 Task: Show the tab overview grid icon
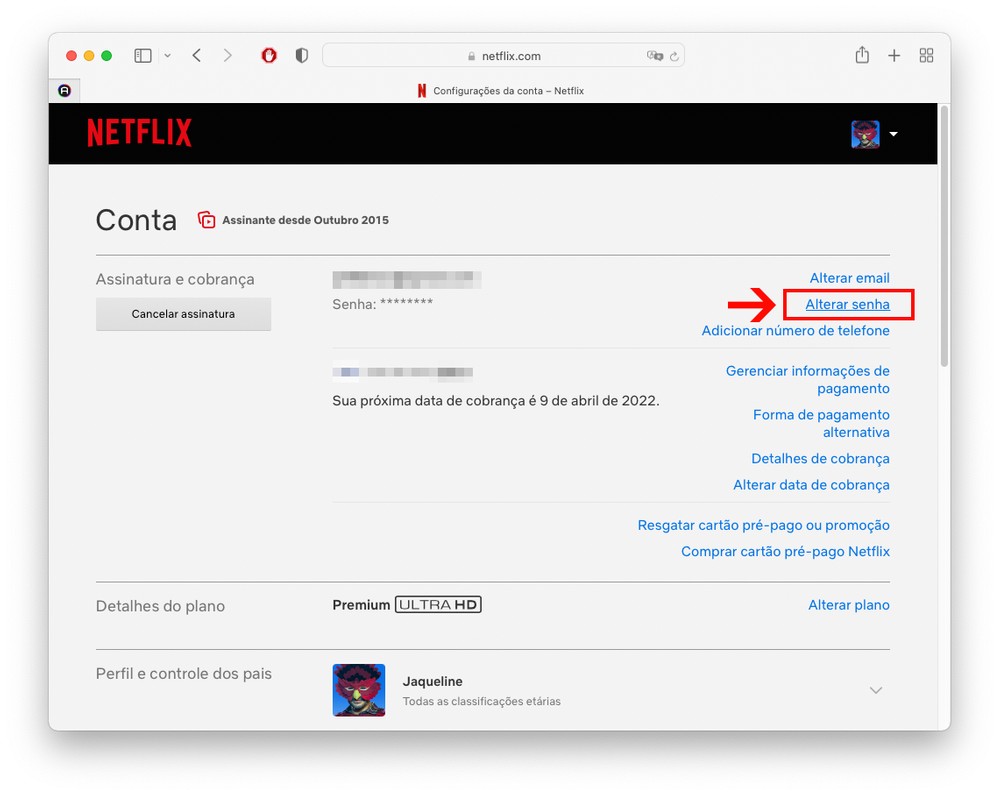click(x=926, y=56)
